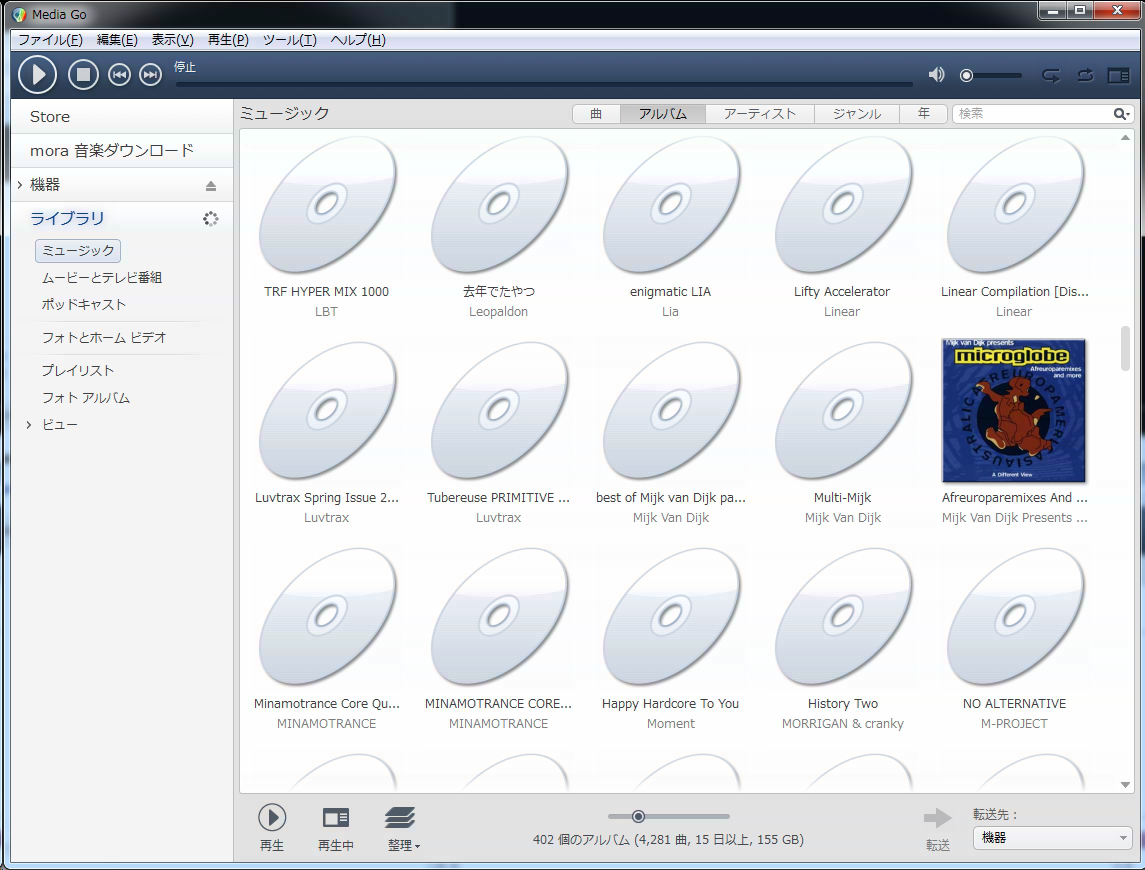1145x870 pixels.
Task: Click the ライブラリ heading
Action: (67, 218)
